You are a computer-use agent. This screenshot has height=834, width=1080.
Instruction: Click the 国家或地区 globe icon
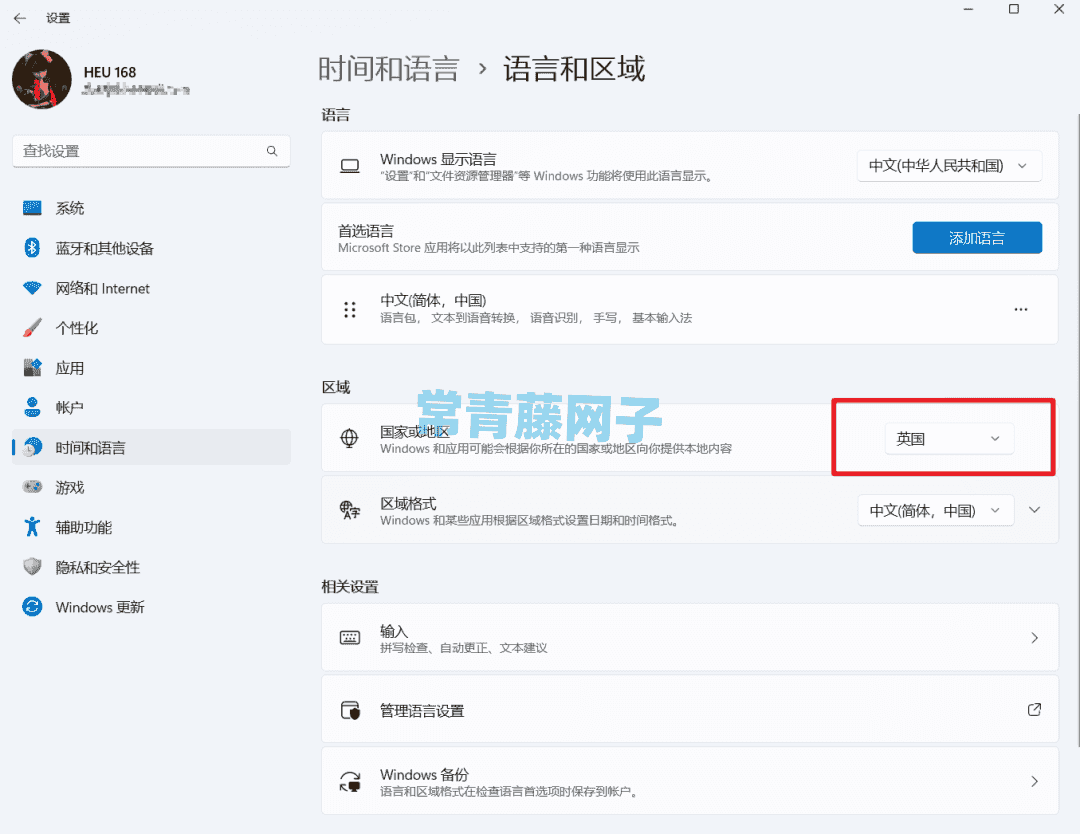(350, 438)
